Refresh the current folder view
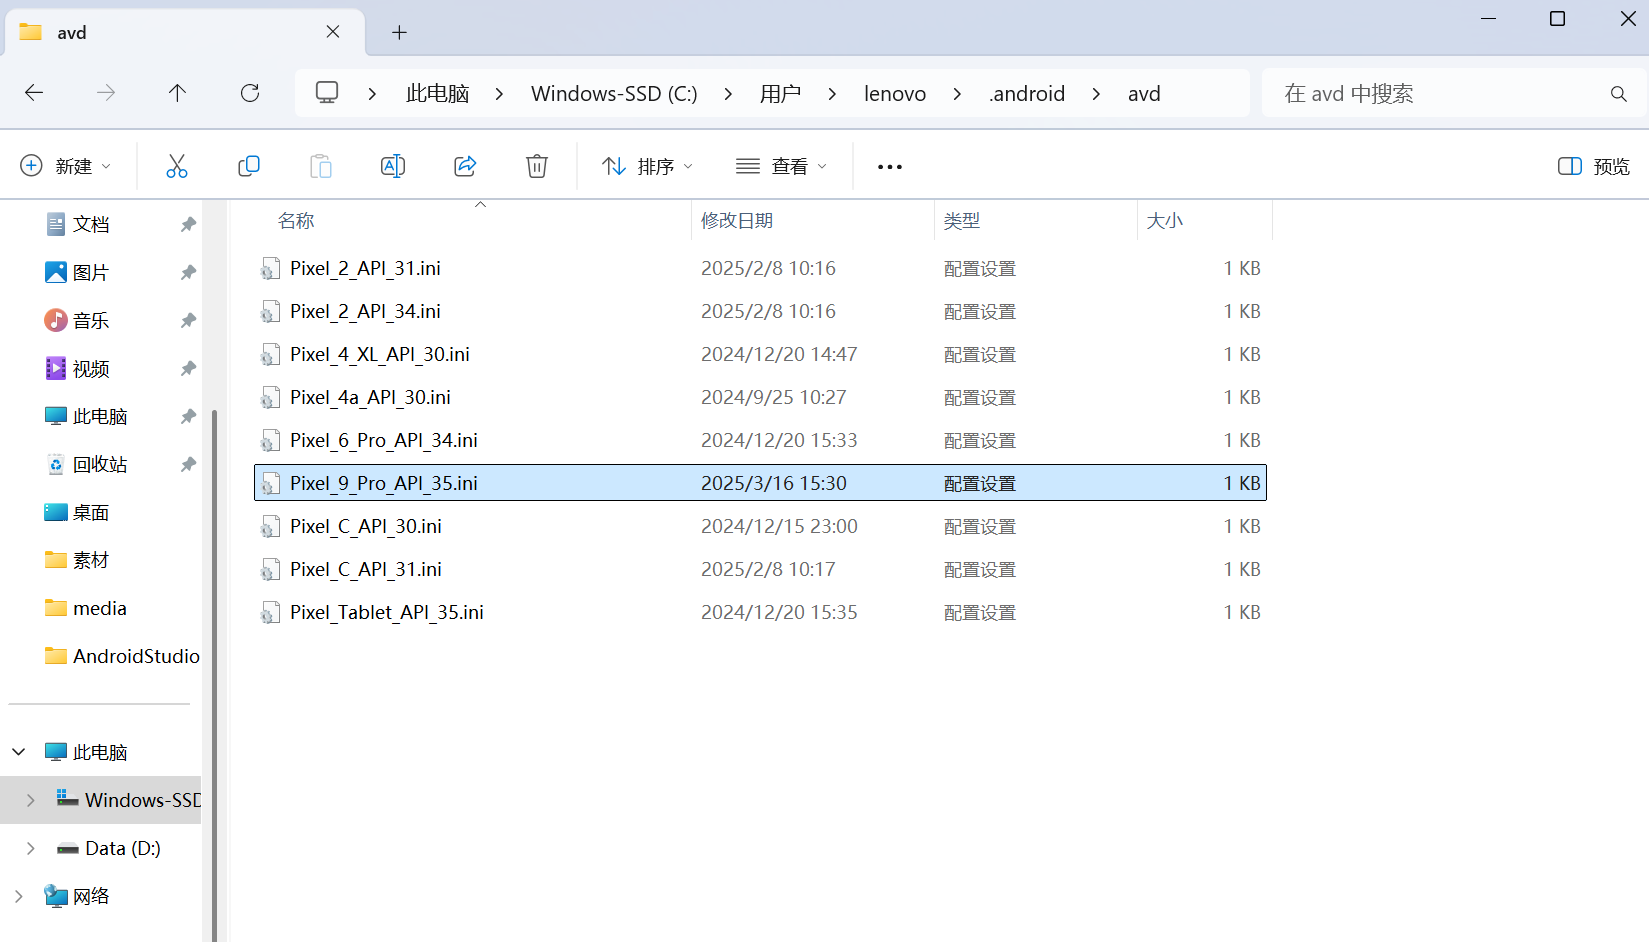Screen dimensions: 1649x942 250,93
